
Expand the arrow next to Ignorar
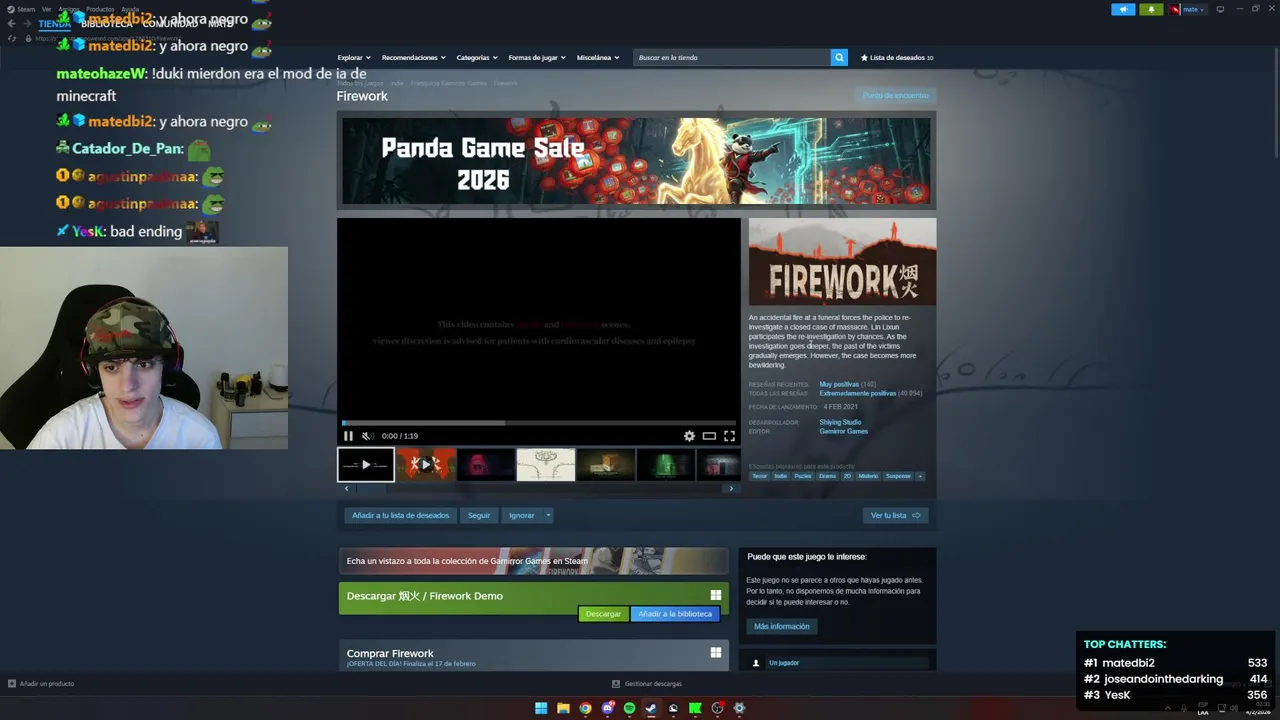tap(548, 515)
